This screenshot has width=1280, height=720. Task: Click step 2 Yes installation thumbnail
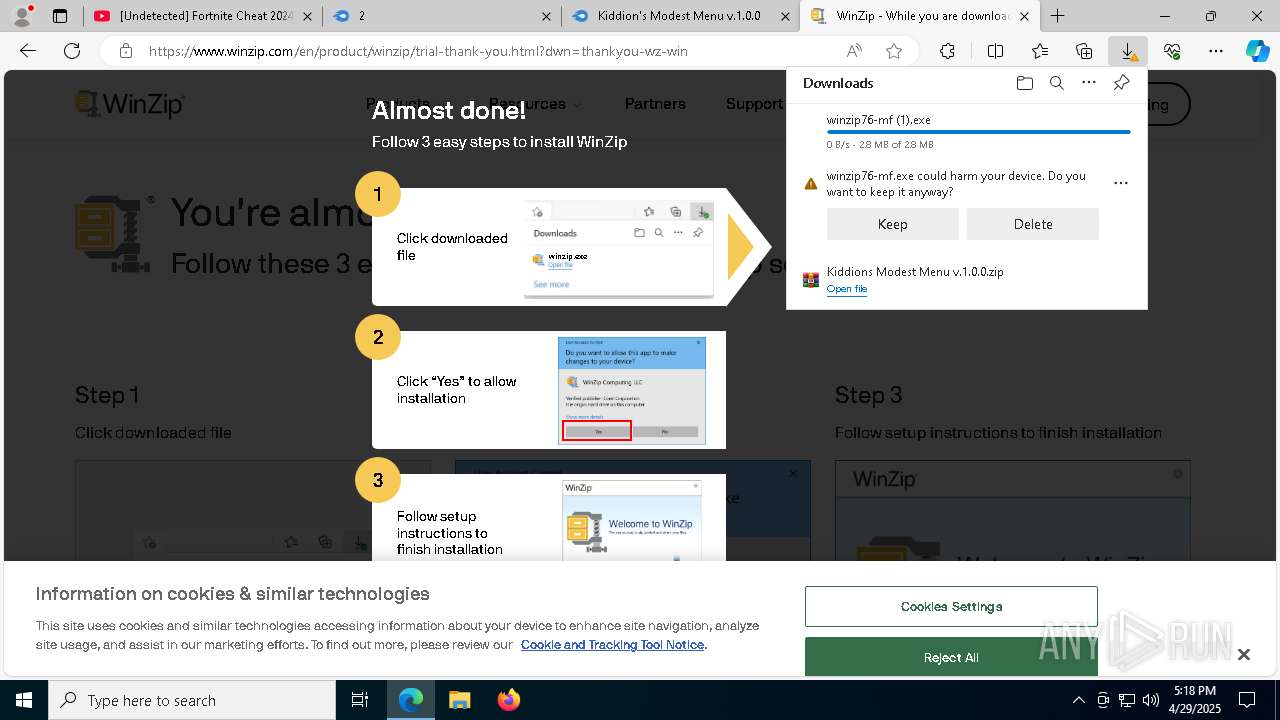coord(632,390)
